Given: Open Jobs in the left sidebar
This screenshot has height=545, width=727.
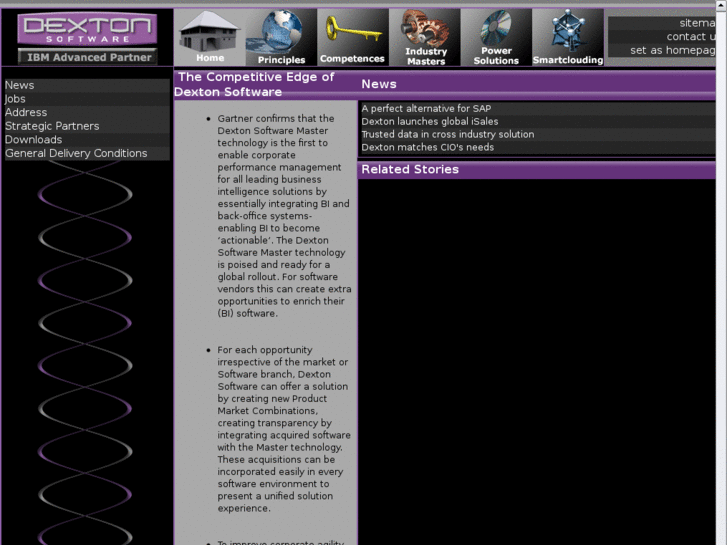Looking at the screenshot, I should click(87, 99).
